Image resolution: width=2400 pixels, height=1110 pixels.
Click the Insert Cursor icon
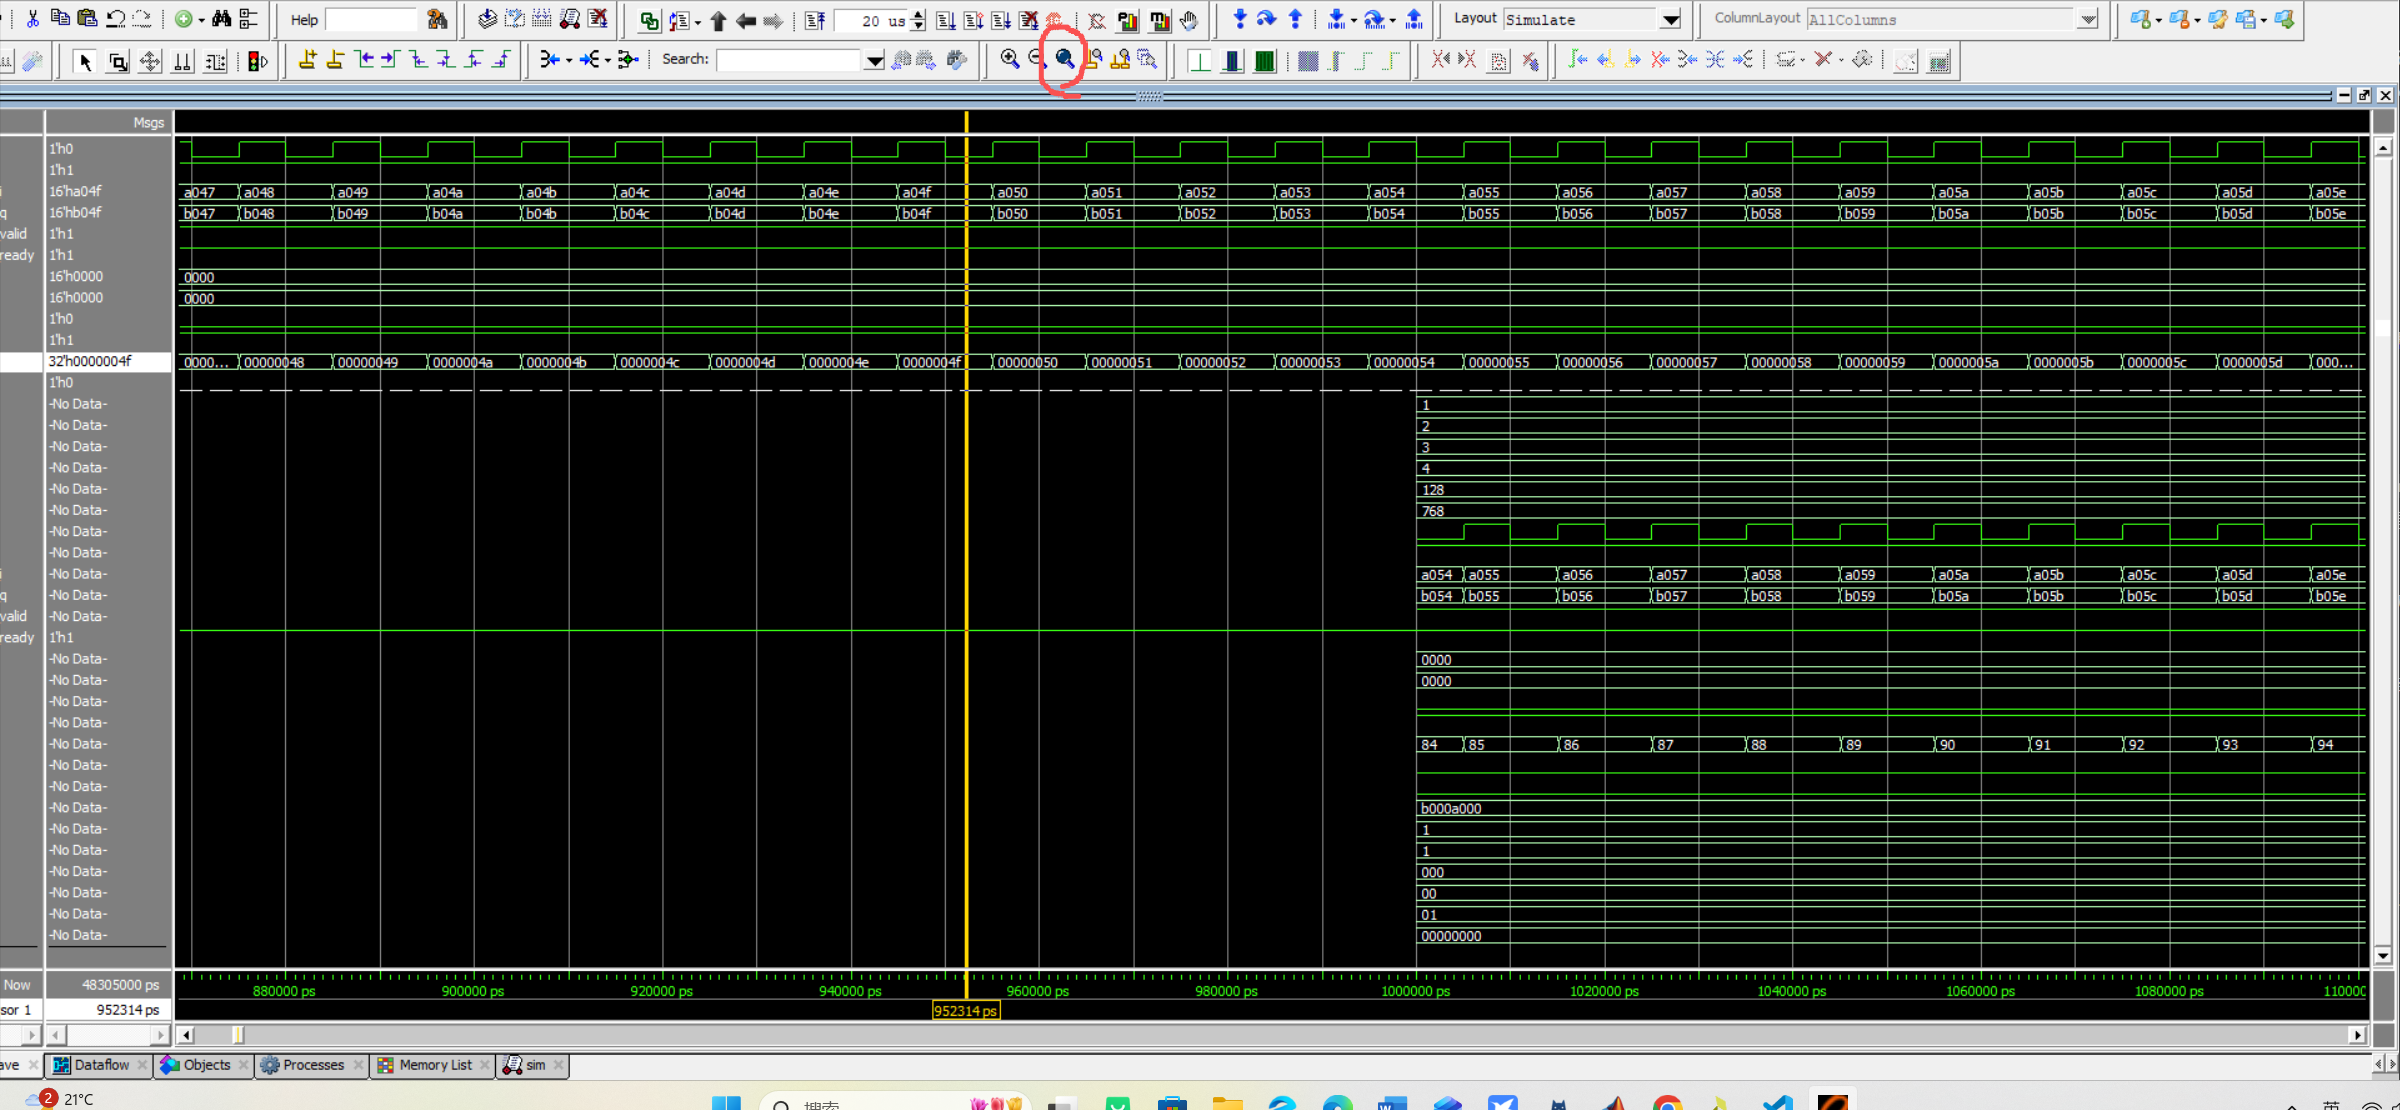click(x=308, y=60)
